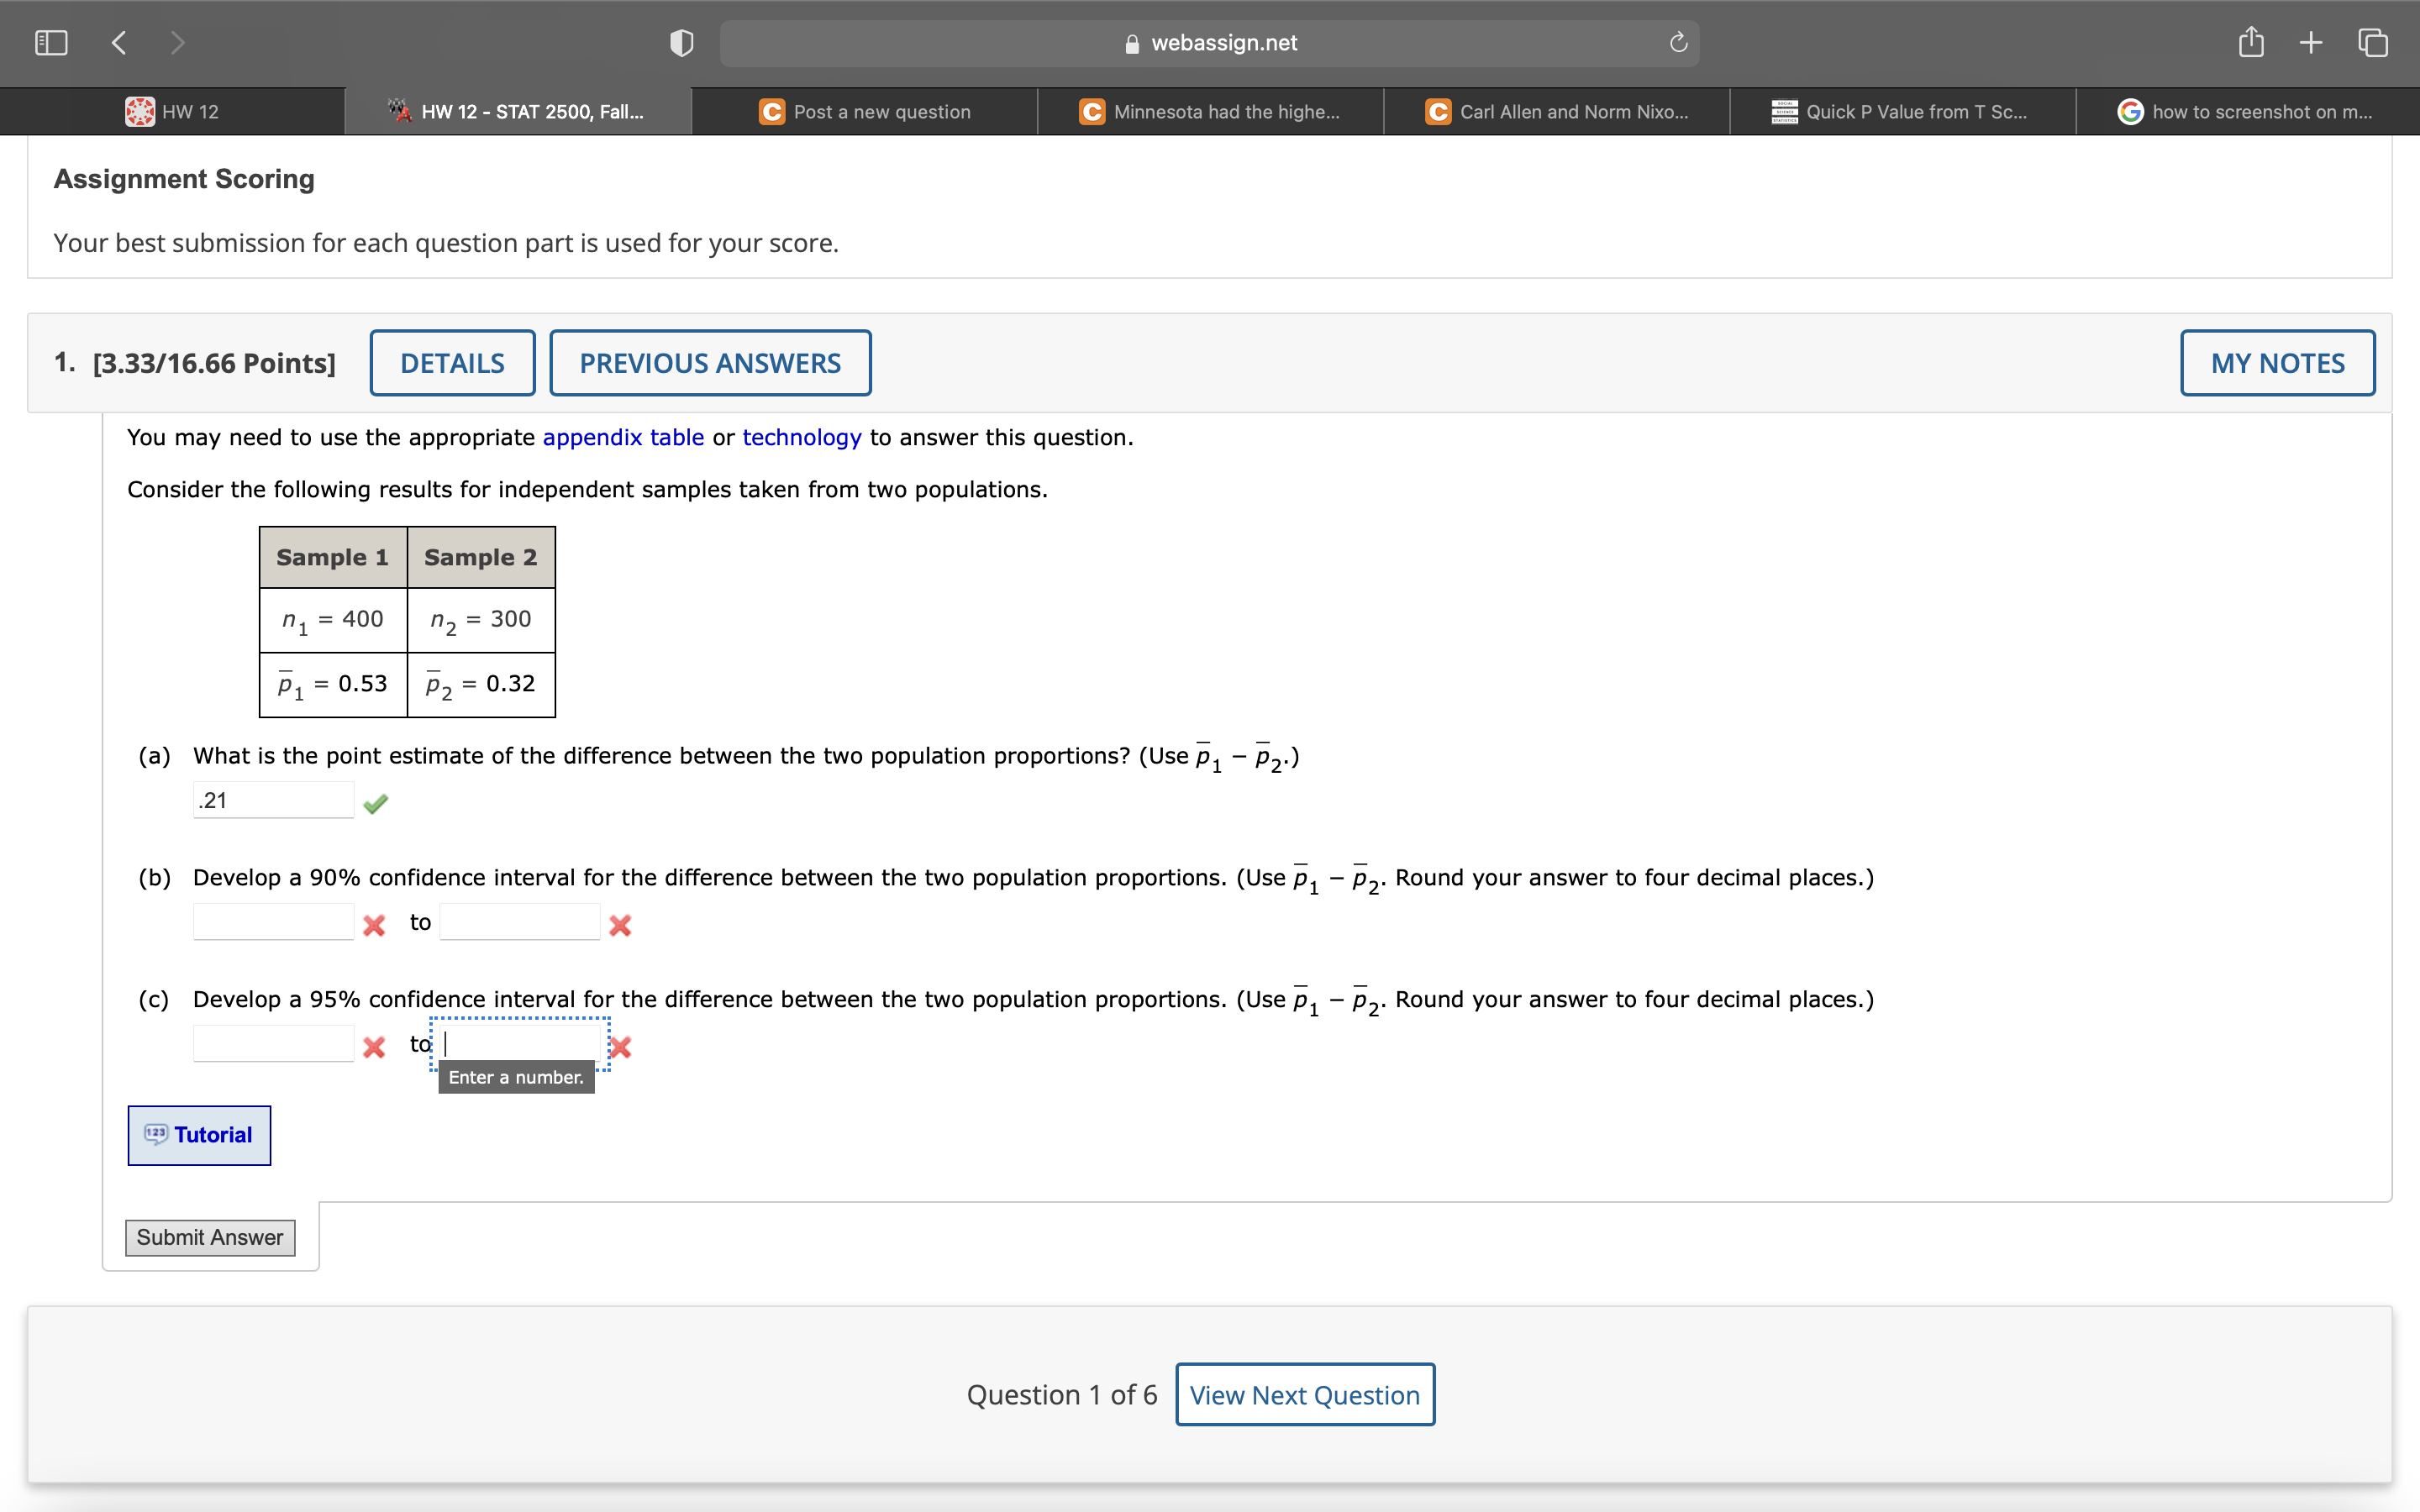The width and height of the screenshot is (2420, 1512).
Task: Open a new tab with the plus icon
Action: coord(2311,42)
